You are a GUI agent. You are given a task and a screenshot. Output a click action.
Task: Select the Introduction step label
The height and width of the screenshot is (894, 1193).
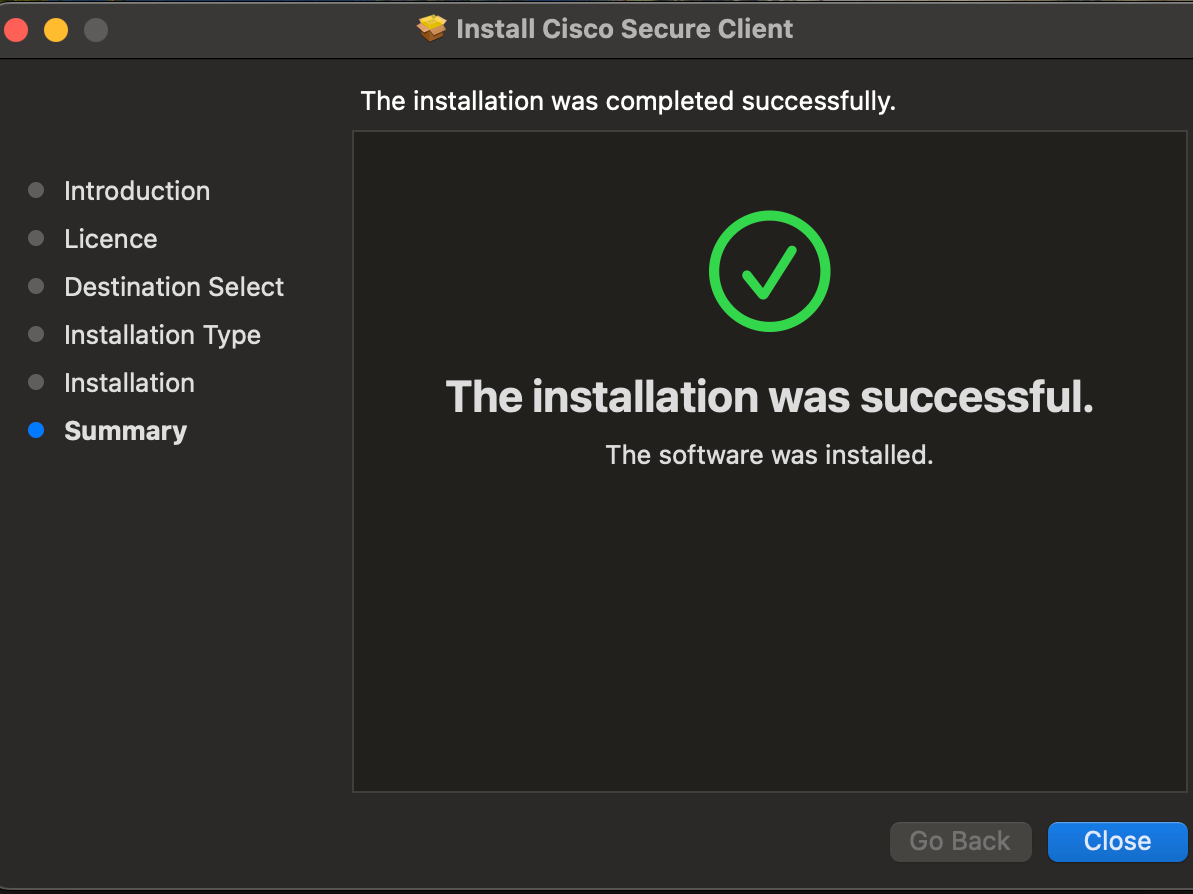pyautogui.click(x=137, y=191)
